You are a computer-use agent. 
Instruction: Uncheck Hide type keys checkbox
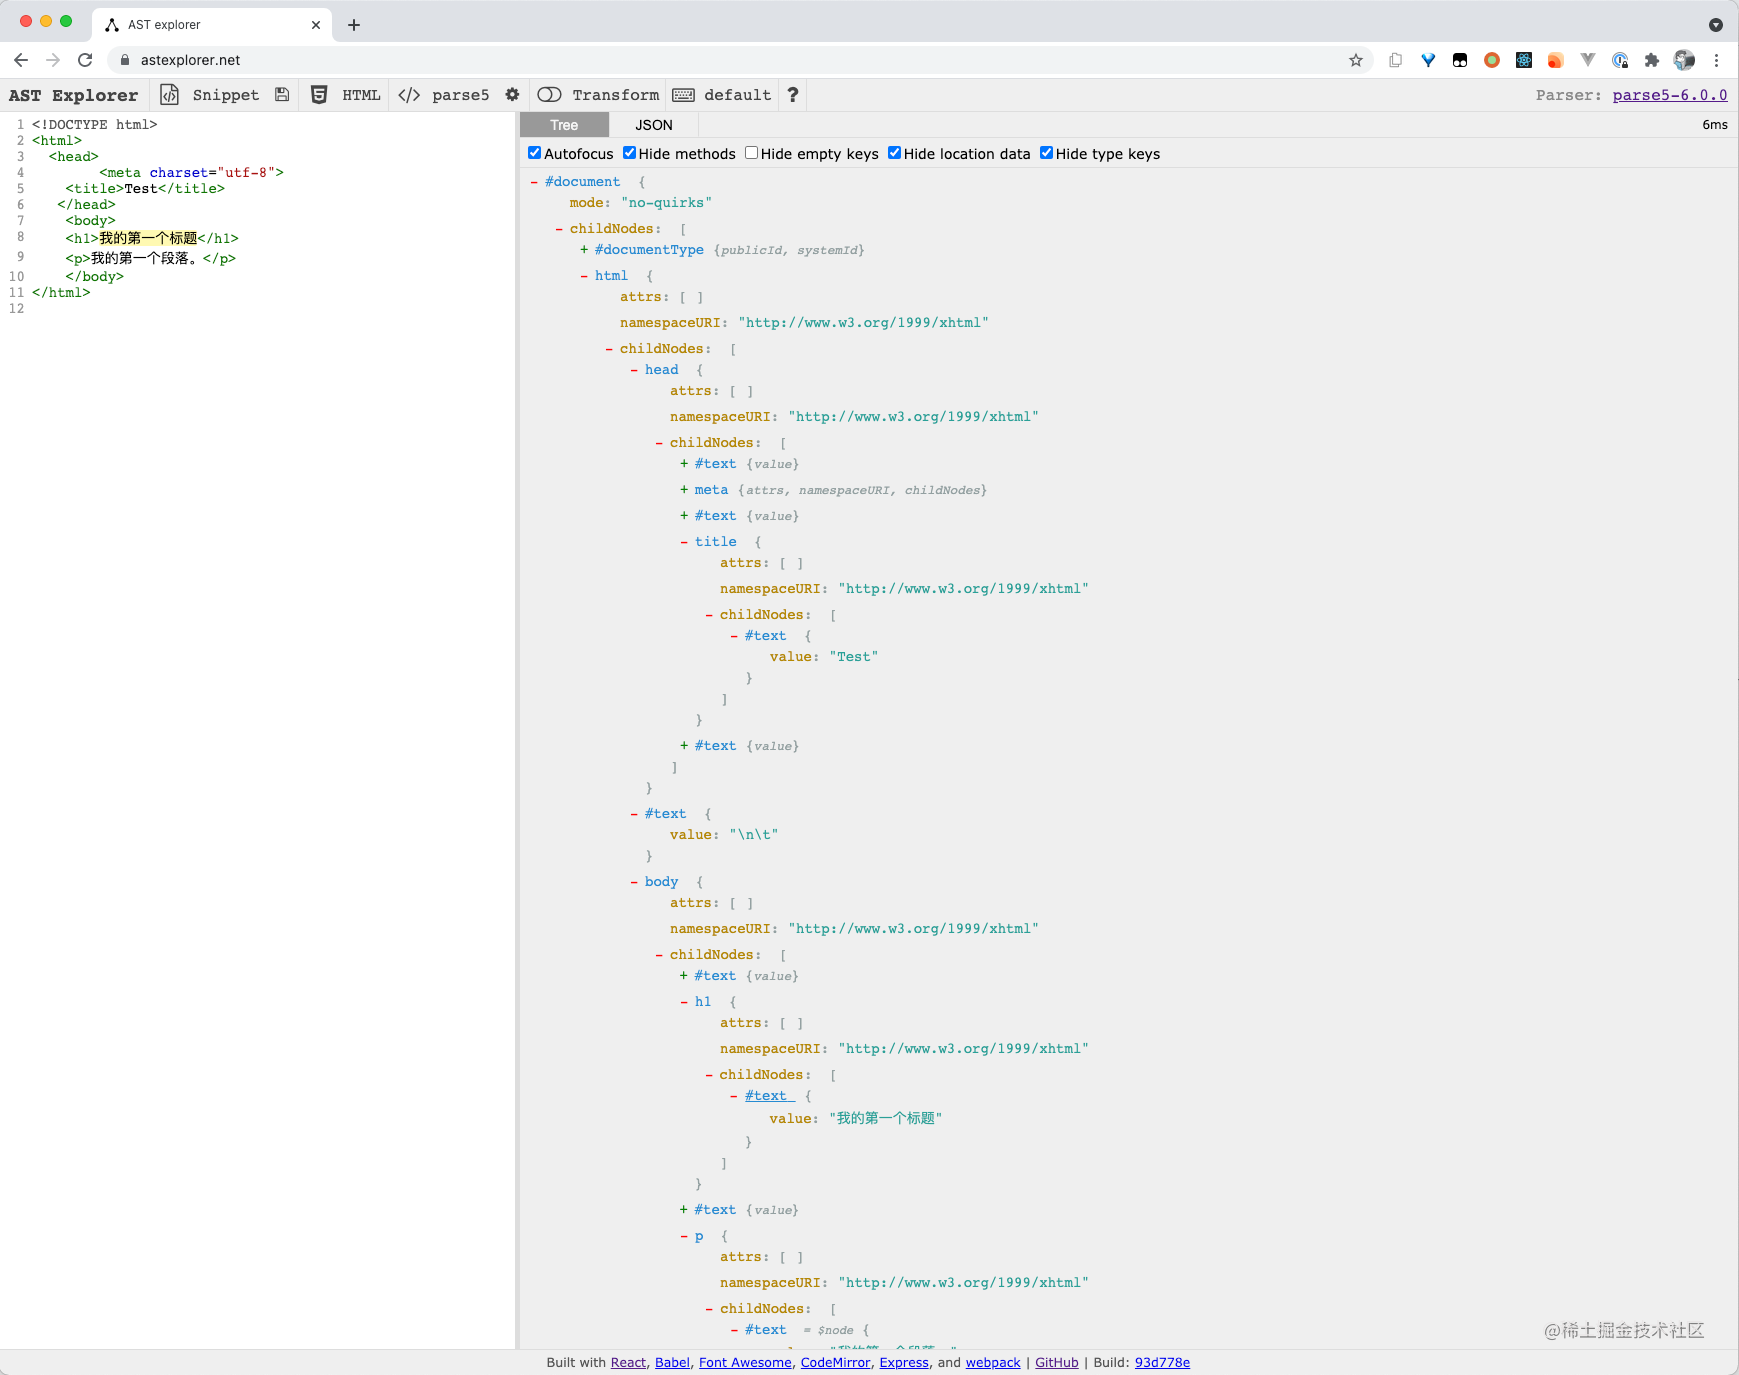click(x=1046, y=153)
